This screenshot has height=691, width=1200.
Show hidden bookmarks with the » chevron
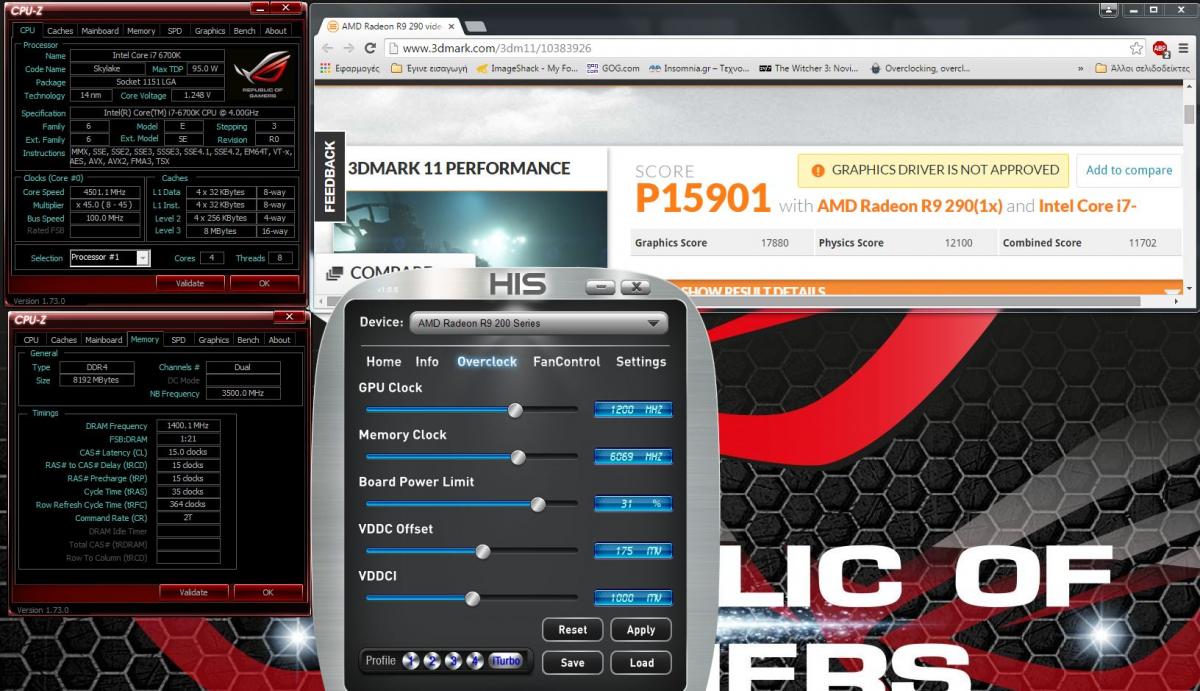pyautogui.click(x=1080, y=68)
